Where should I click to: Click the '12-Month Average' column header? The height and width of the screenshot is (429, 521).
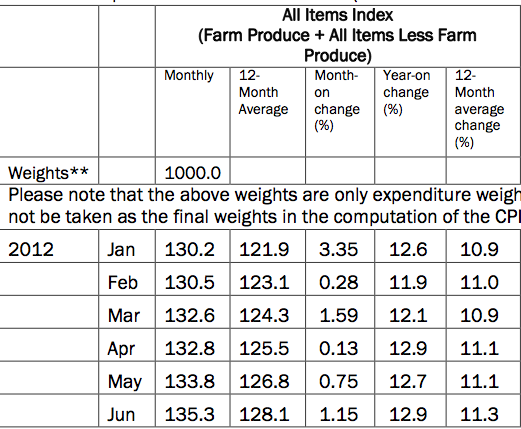pos(263,92)
